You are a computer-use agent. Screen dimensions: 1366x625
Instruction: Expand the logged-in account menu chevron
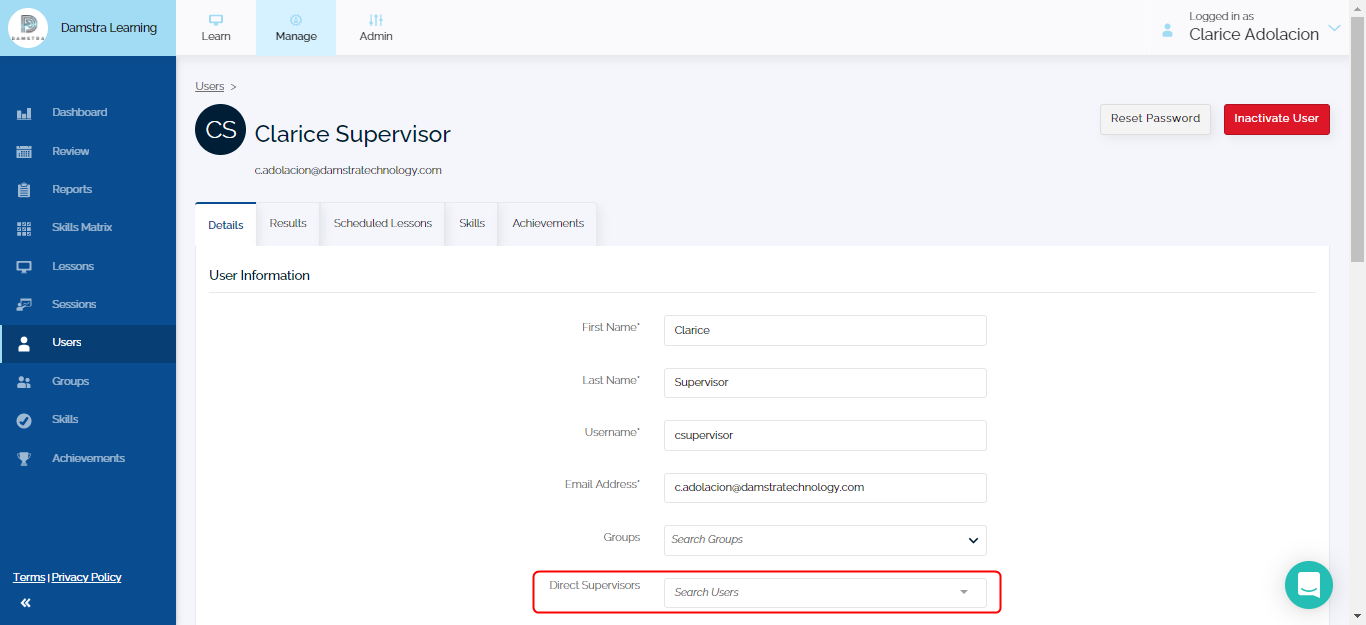(x=1335, y=28)
